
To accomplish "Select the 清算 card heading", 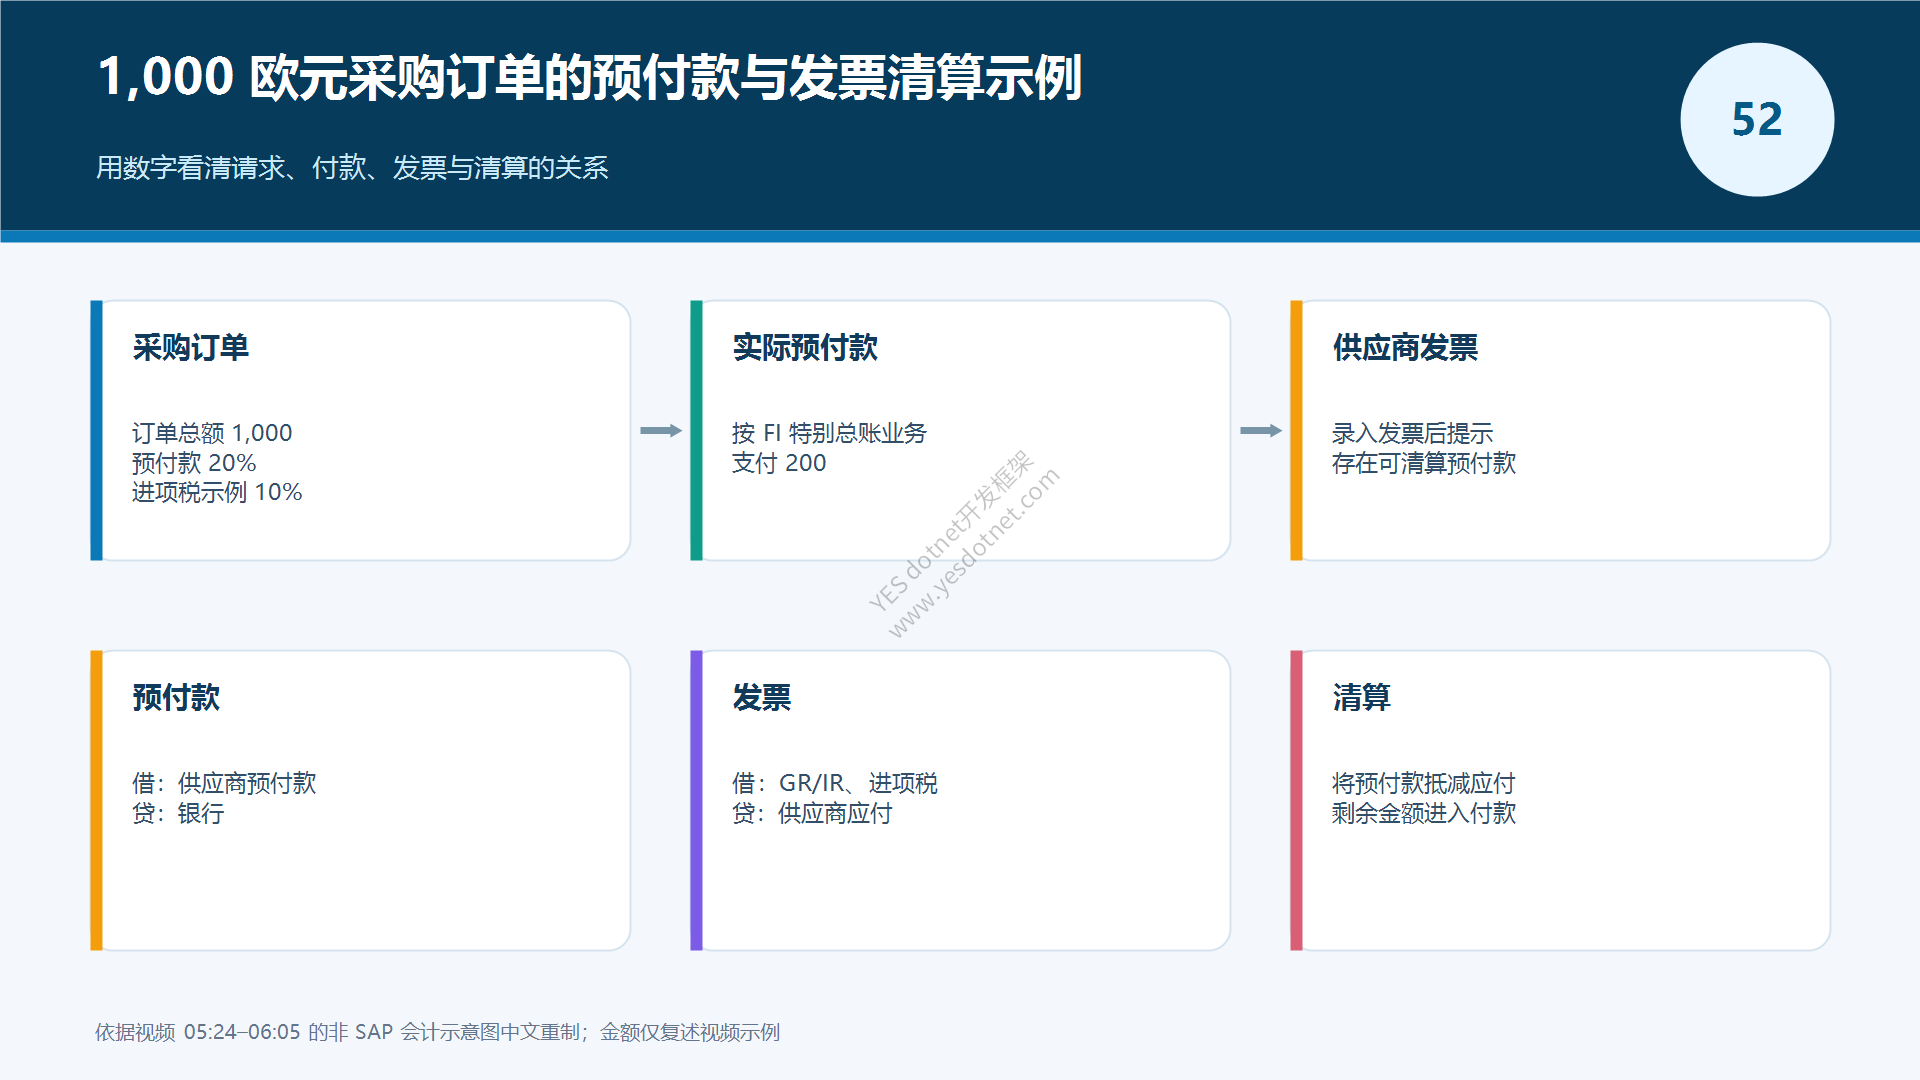I will (x=1361, y=697).
